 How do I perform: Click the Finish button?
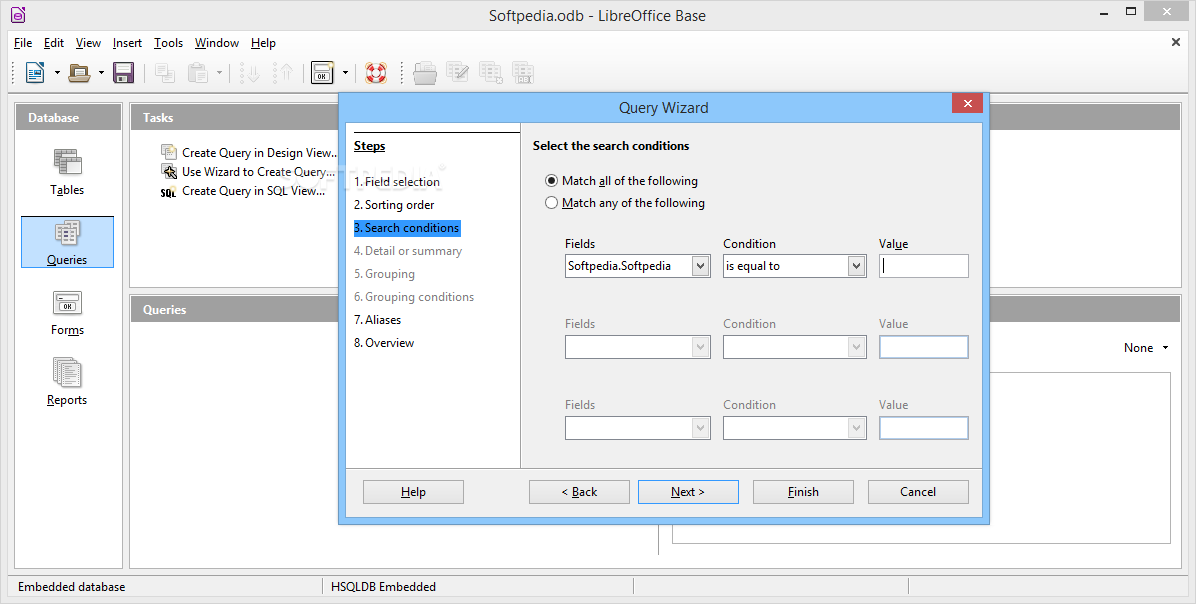pos(803,492)
